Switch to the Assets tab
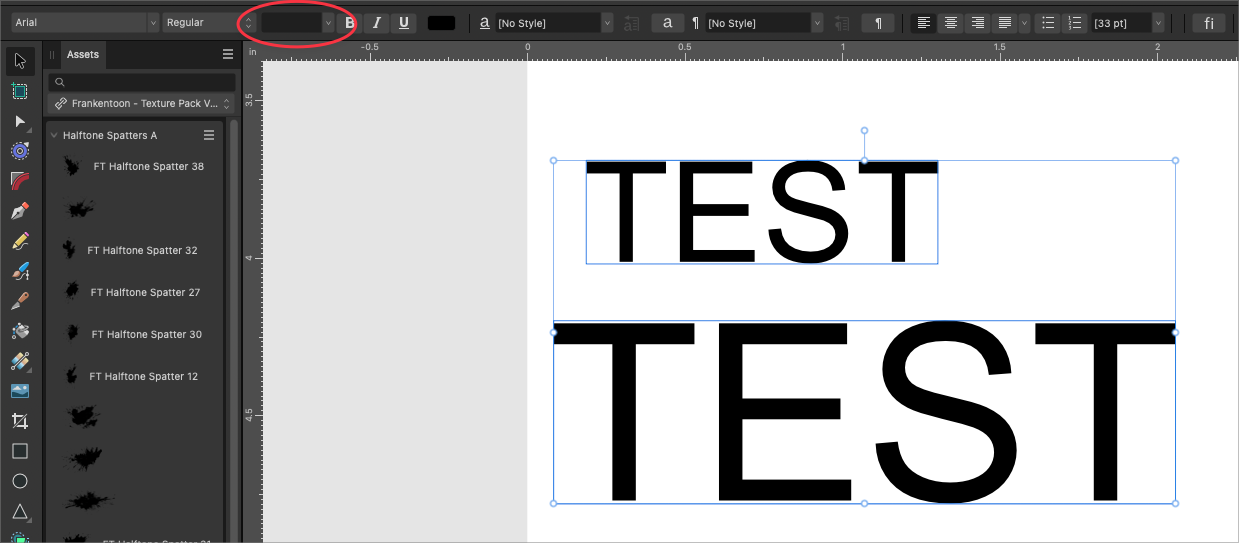 (83, 55)
